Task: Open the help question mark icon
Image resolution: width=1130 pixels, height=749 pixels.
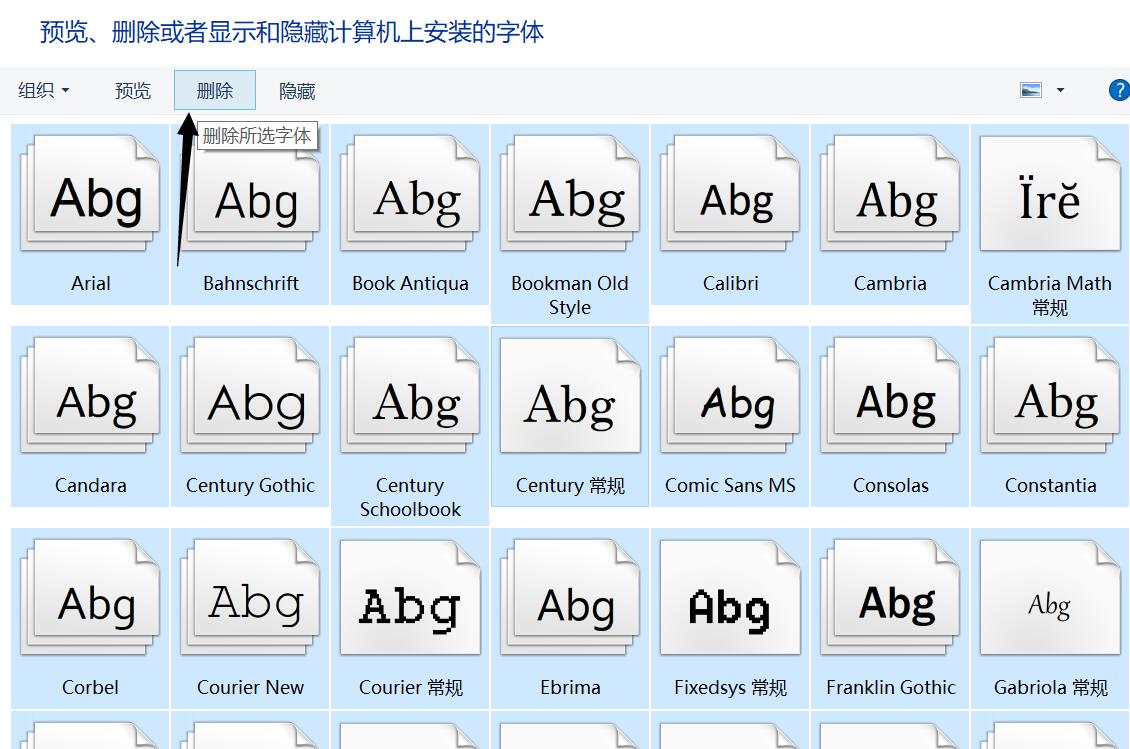Action: pos(1119,90)
